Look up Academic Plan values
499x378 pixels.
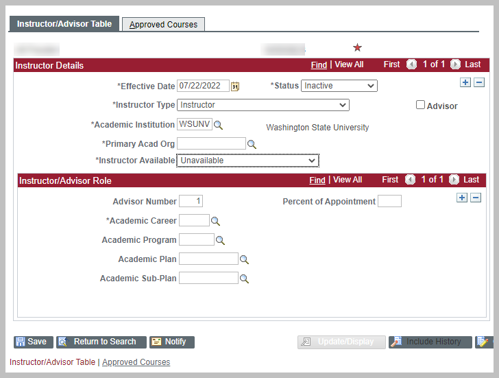(x=244, y=259)
